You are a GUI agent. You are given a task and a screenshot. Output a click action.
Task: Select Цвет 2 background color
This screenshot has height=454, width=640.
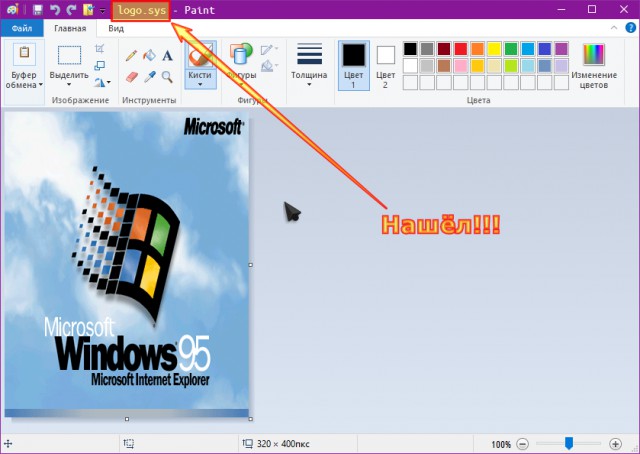click(x=386, y=65)
